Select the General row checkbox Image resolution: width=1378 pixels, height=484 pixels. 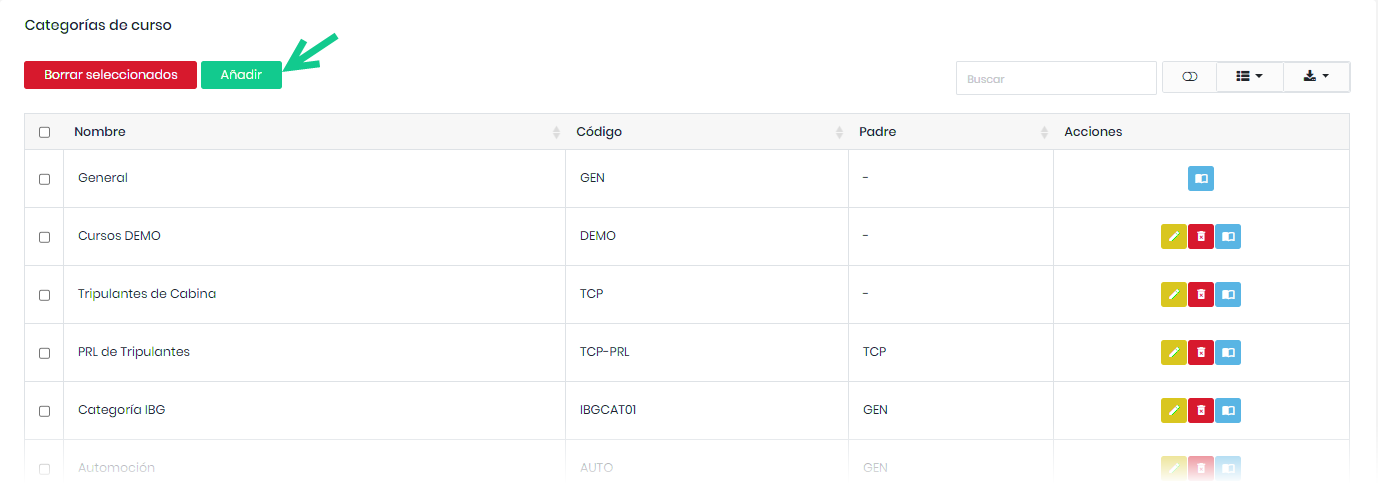pos(44,179)
